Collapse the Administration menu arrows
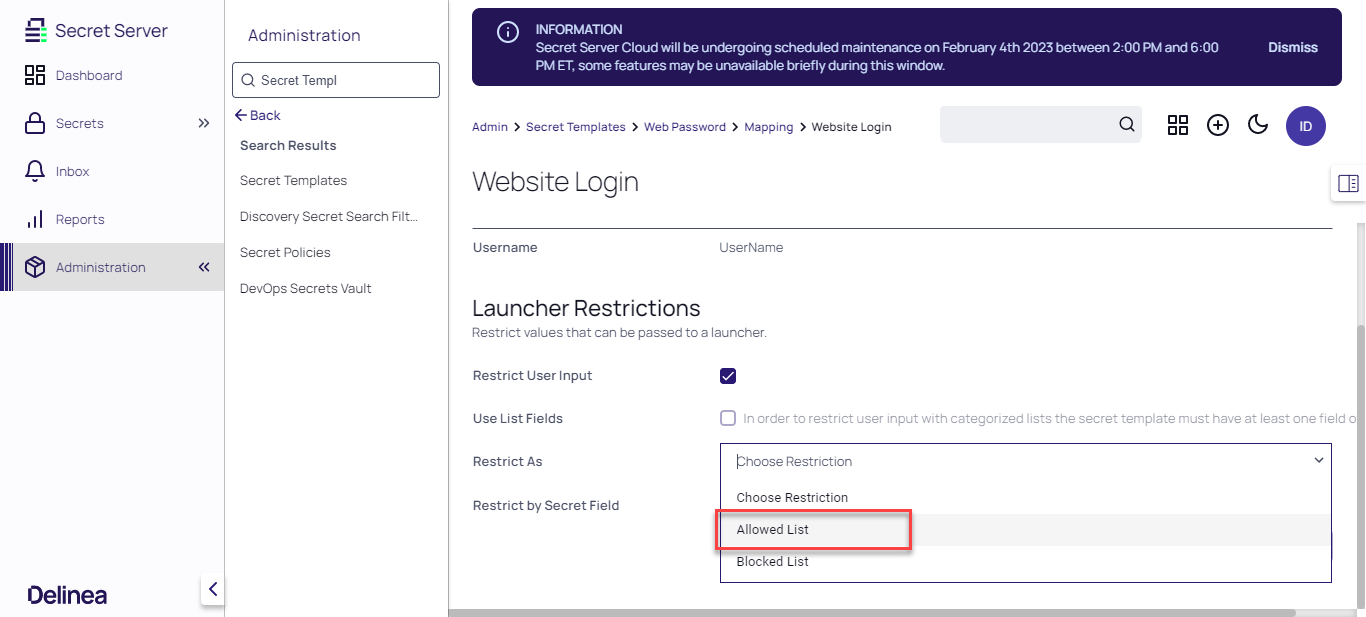1366x617 pixels. click(204, 268)
